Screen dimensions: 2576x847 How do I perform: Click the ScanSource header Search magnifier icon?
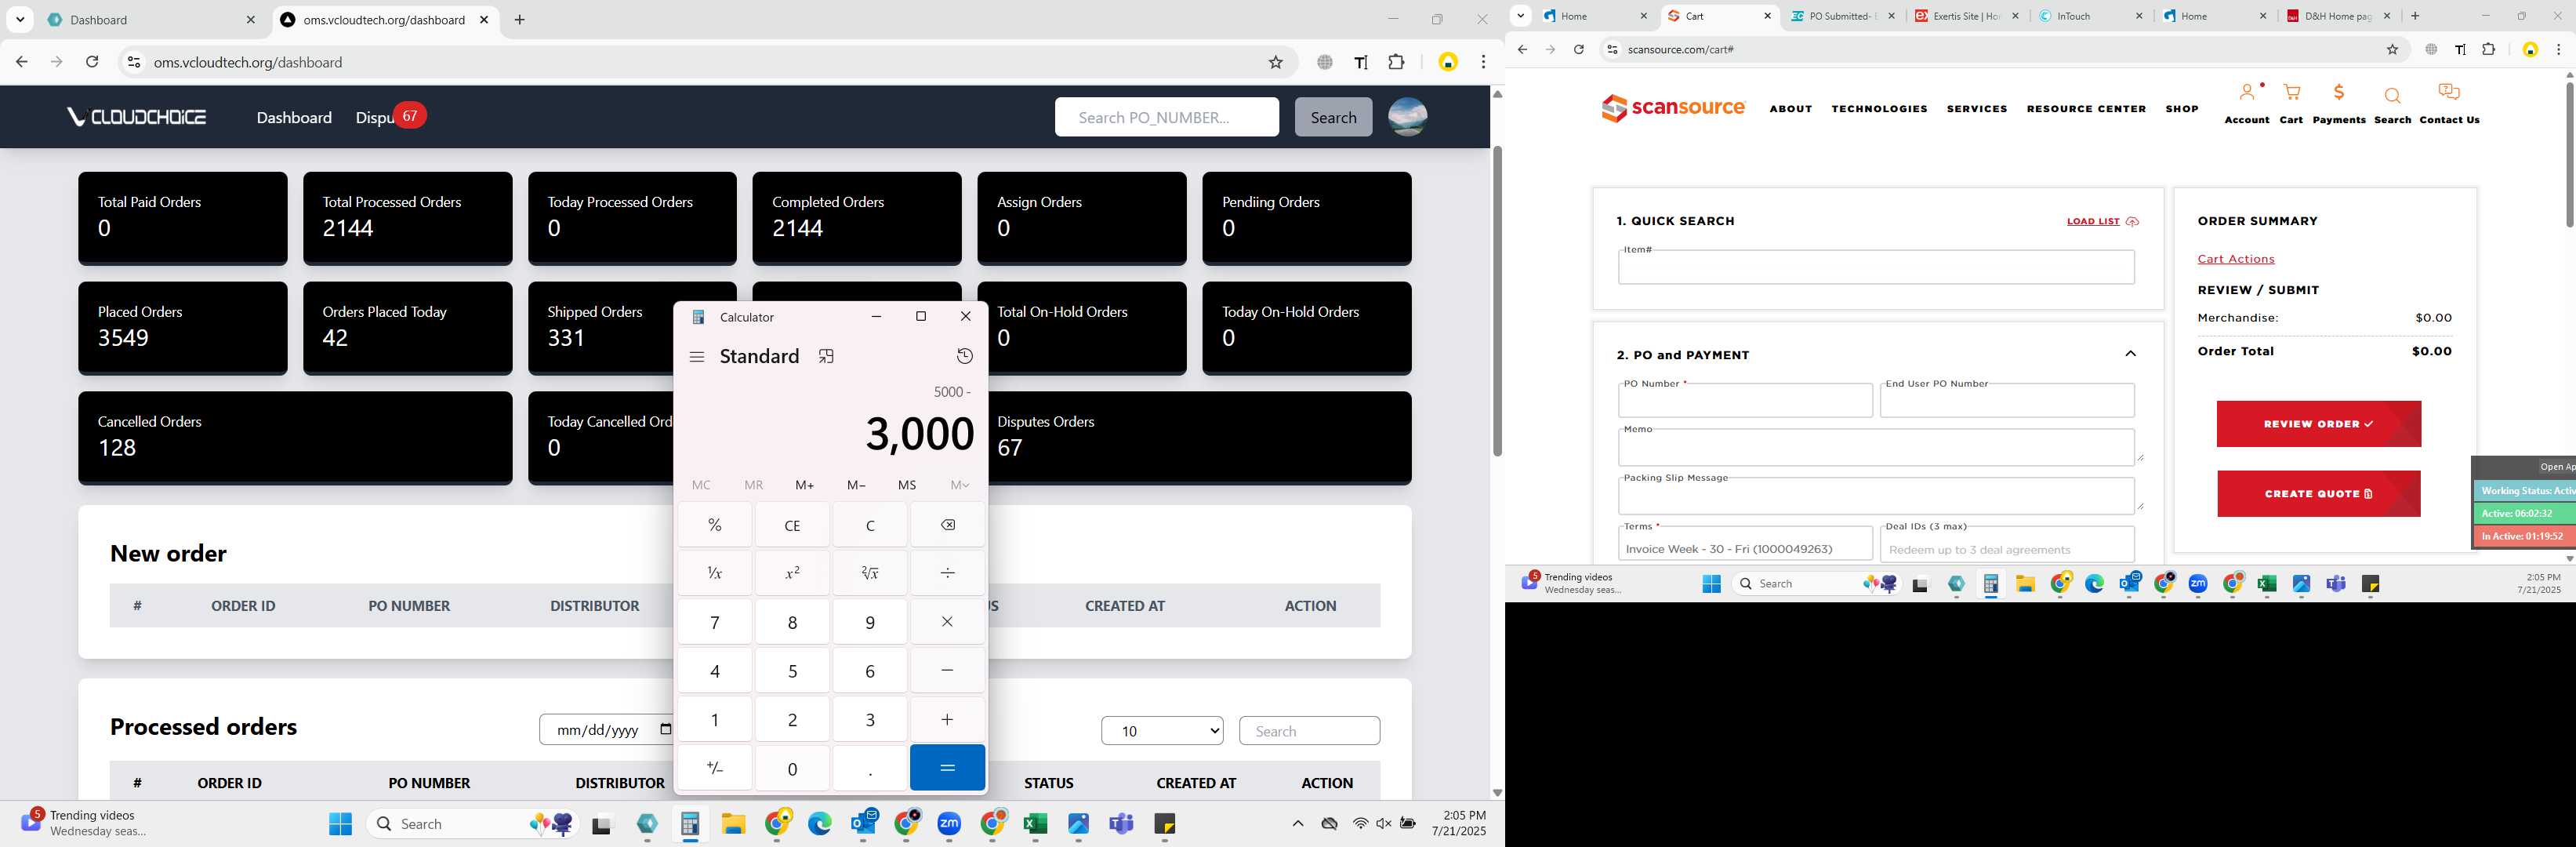click(2392, 96)
